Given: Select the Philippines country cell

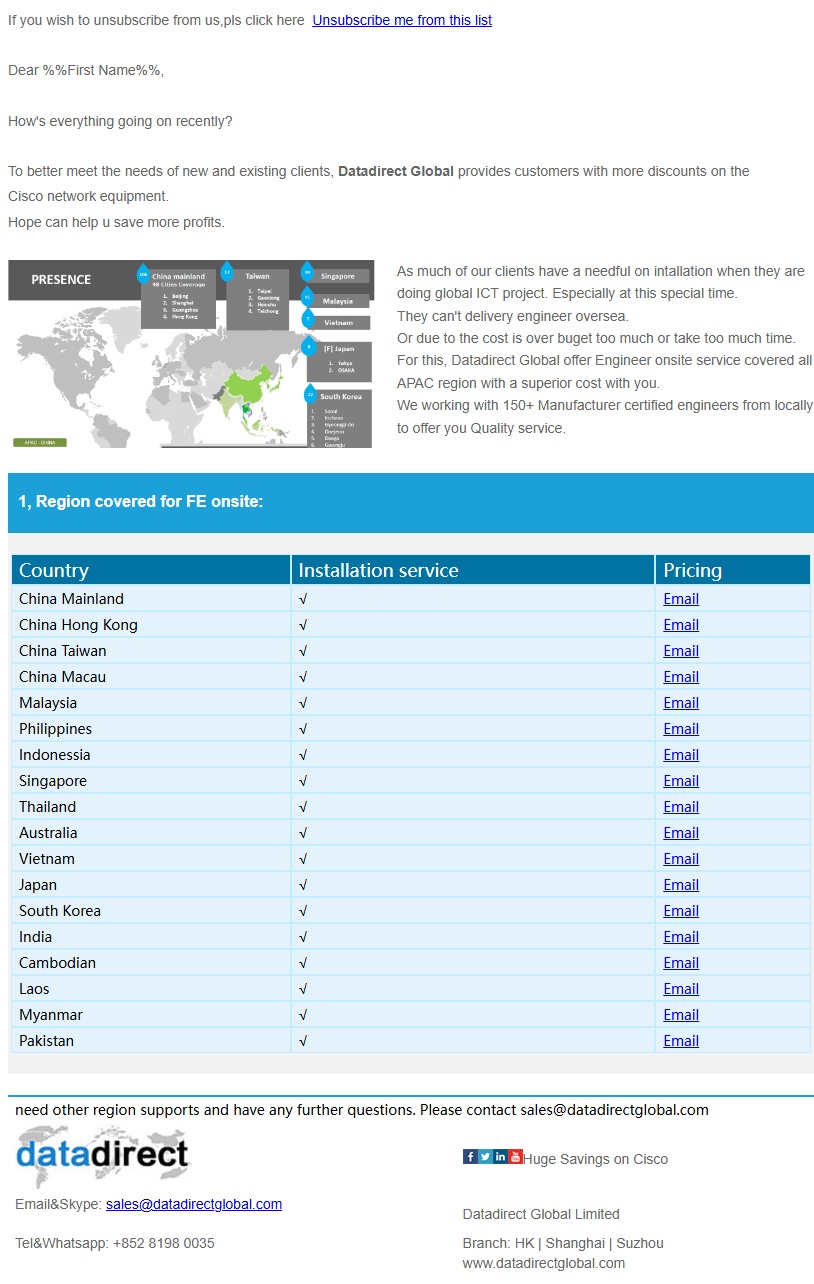Looking at the screenshot, I should tap(151, 729).
